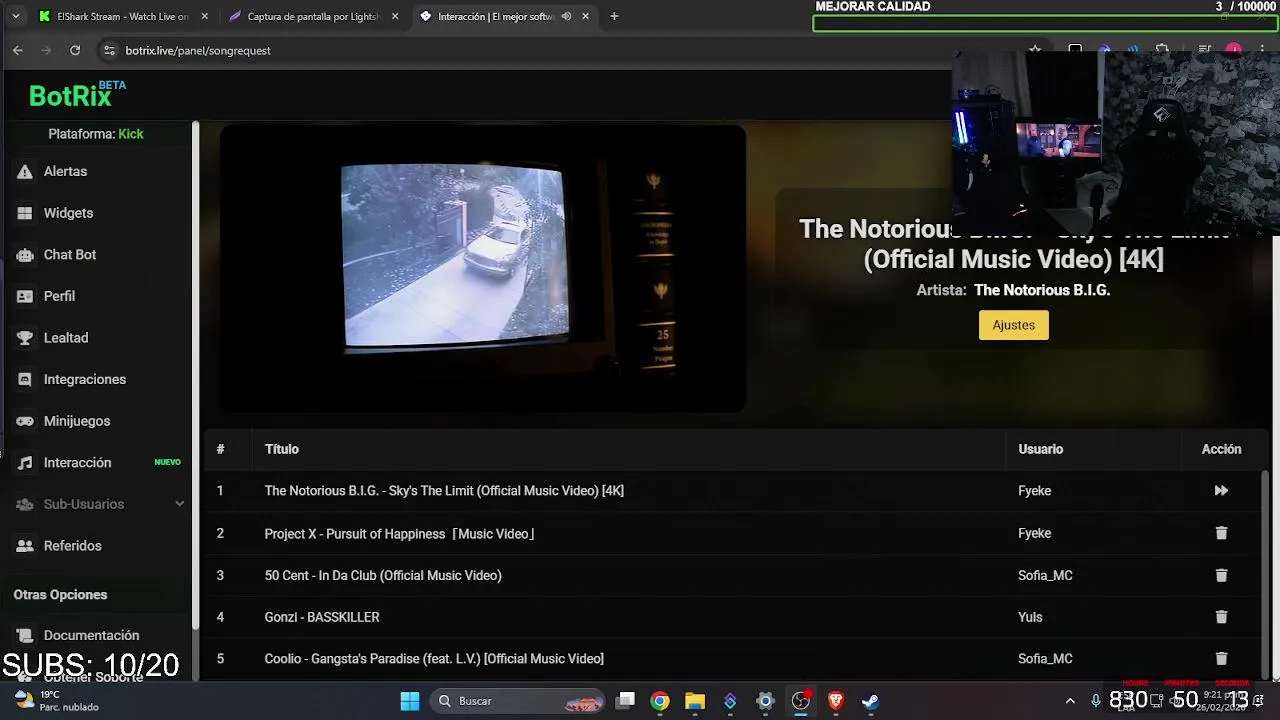Screen dimensions: 1280x720
Task: Open the Minijuegos section
Action: coord(76,421)
